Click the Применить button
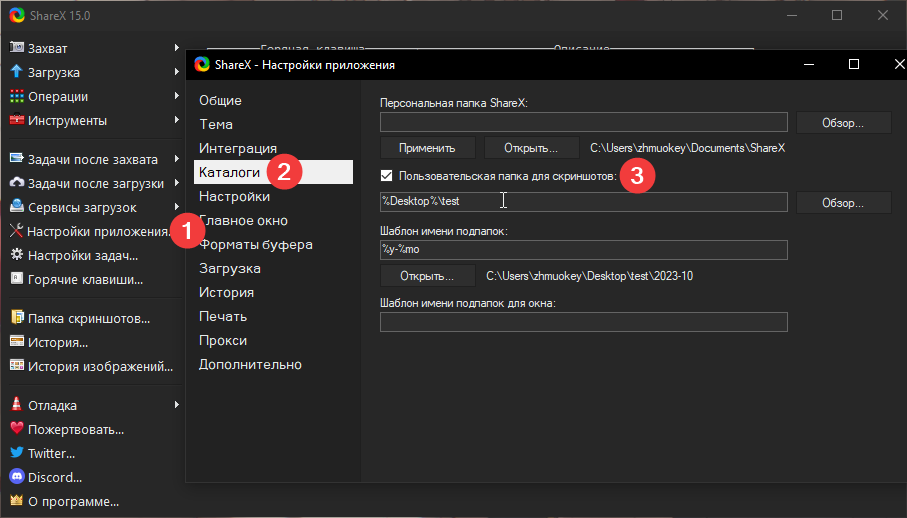Image resolution: width=907 pixels, height=518 pixels. pos(427,148)
